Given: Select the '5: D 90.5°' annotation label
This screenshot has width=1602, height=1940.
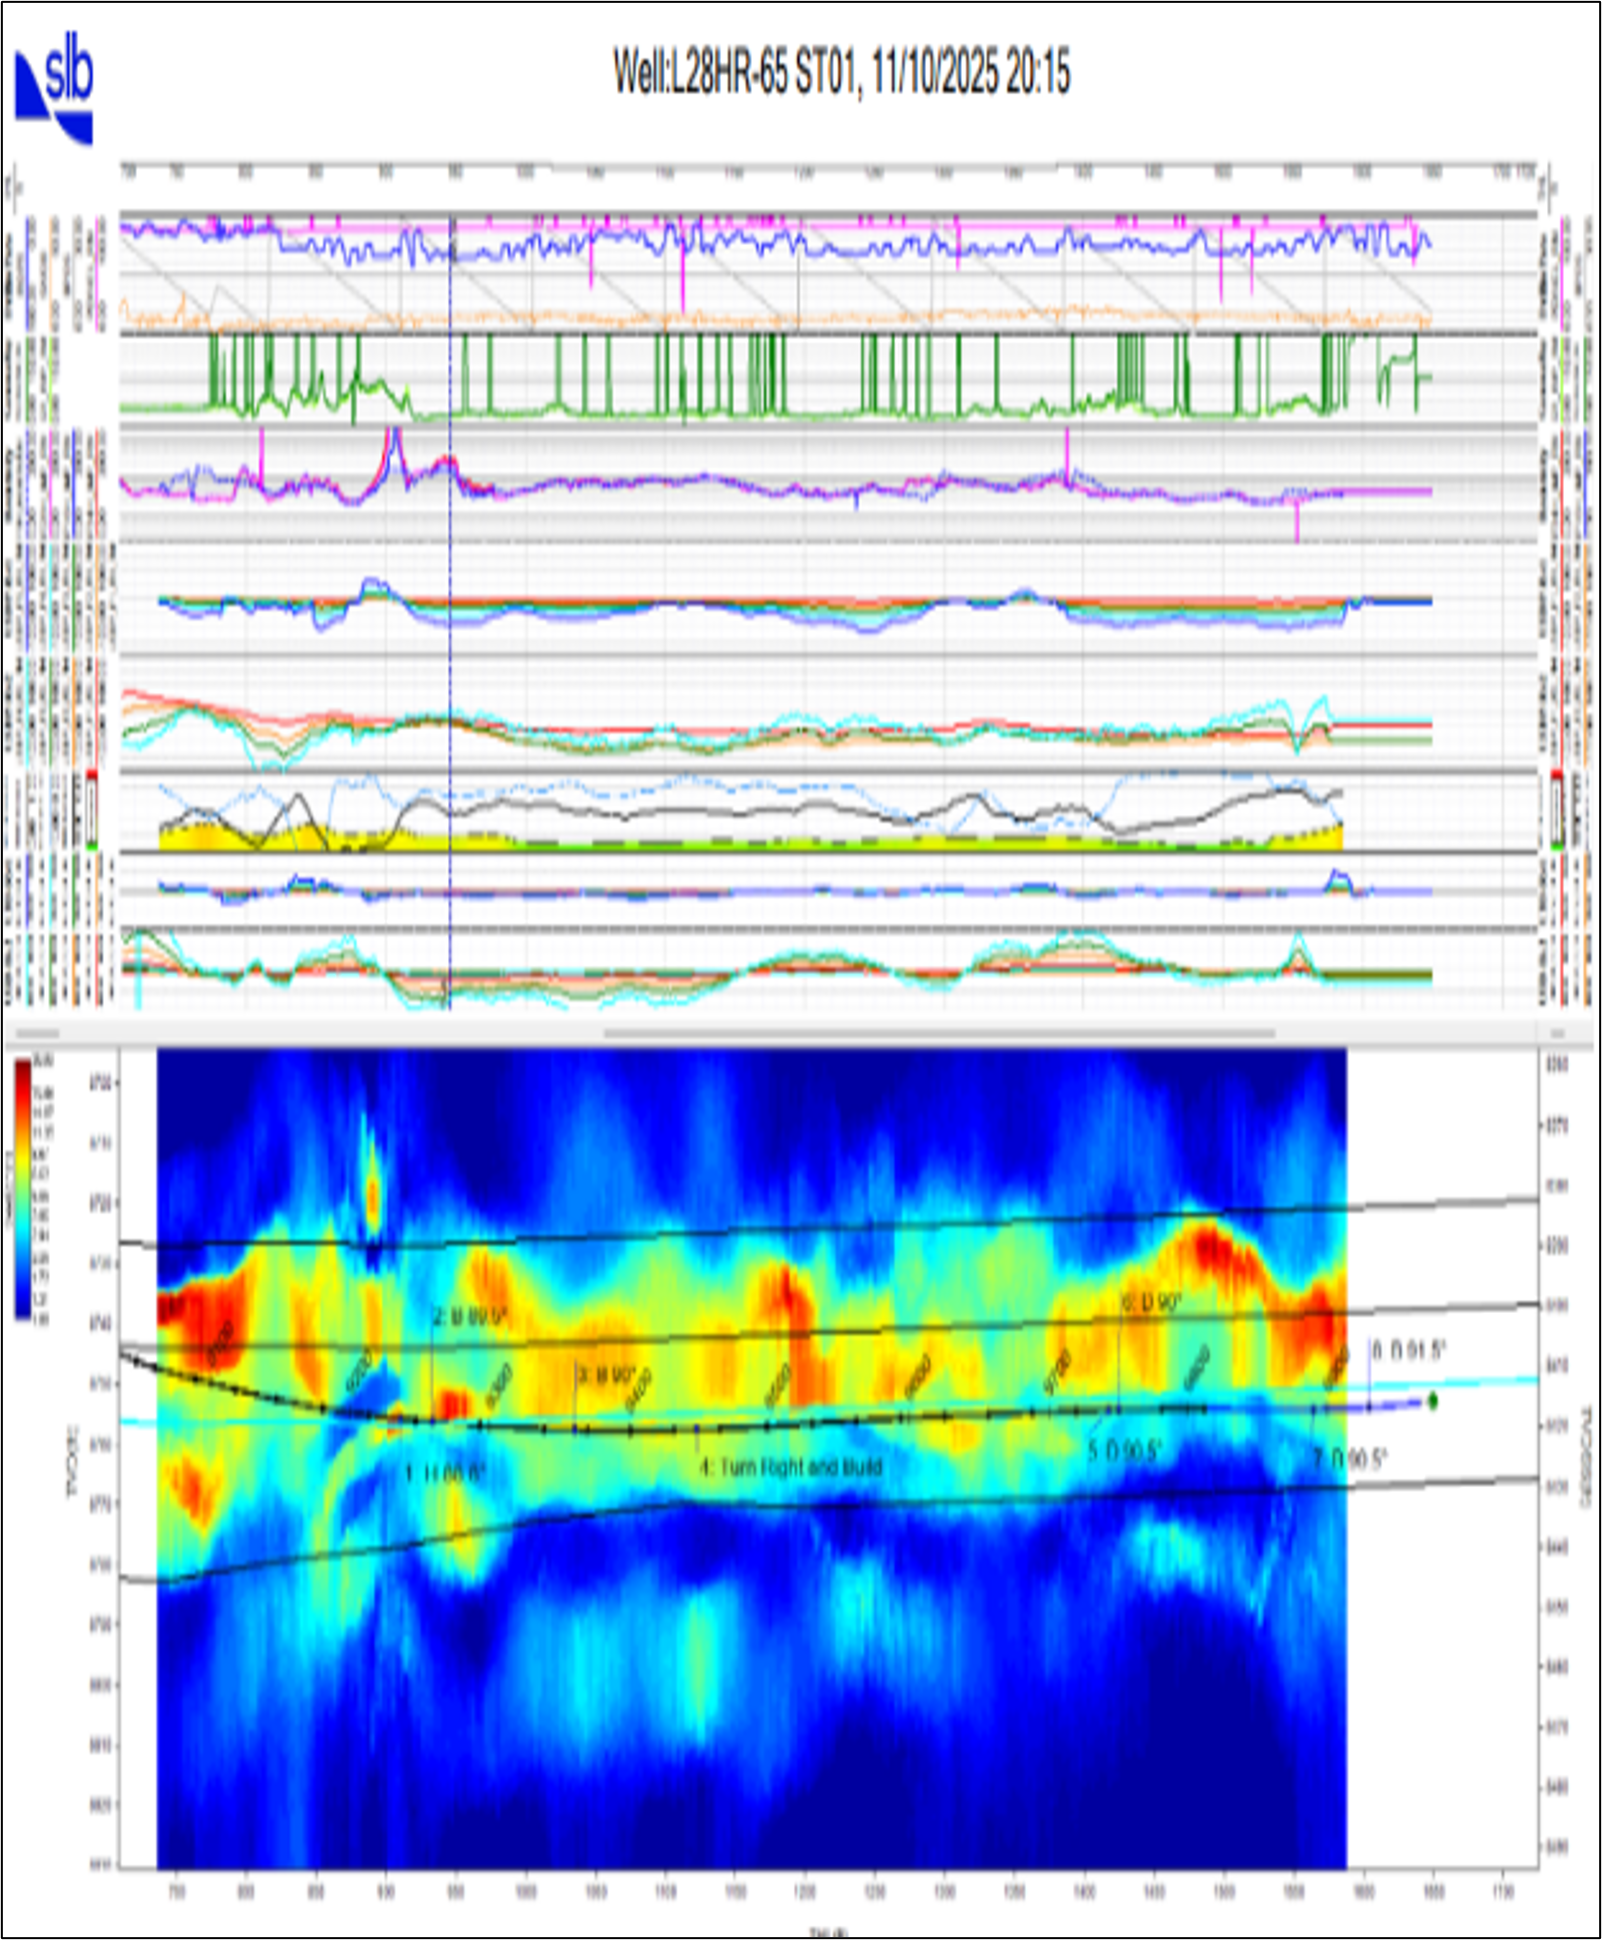Looking at the screenshot, I should click(1124, 1450).
